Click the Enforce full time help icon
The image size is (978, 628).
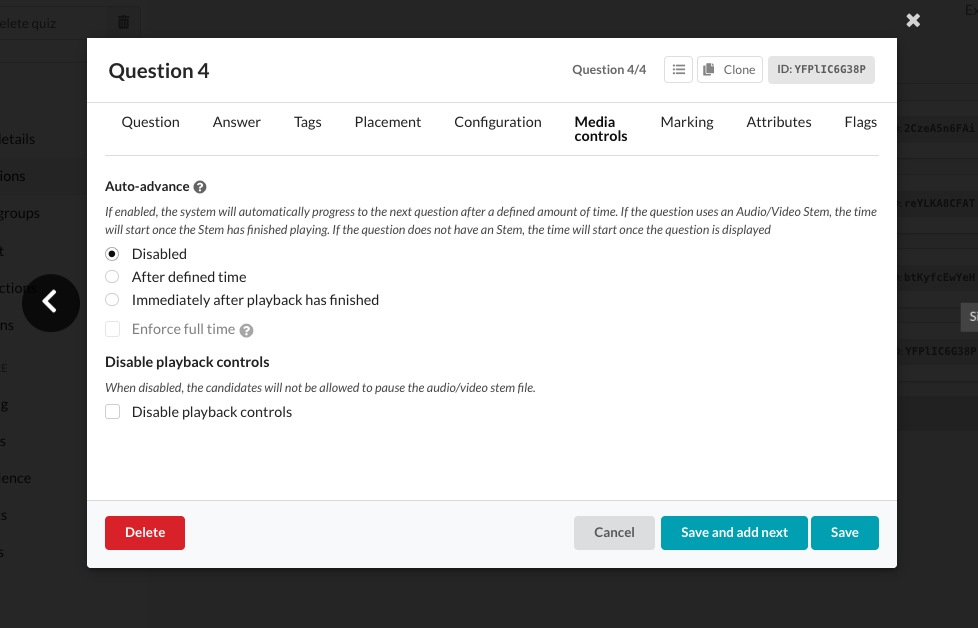[x=246, y=330]
